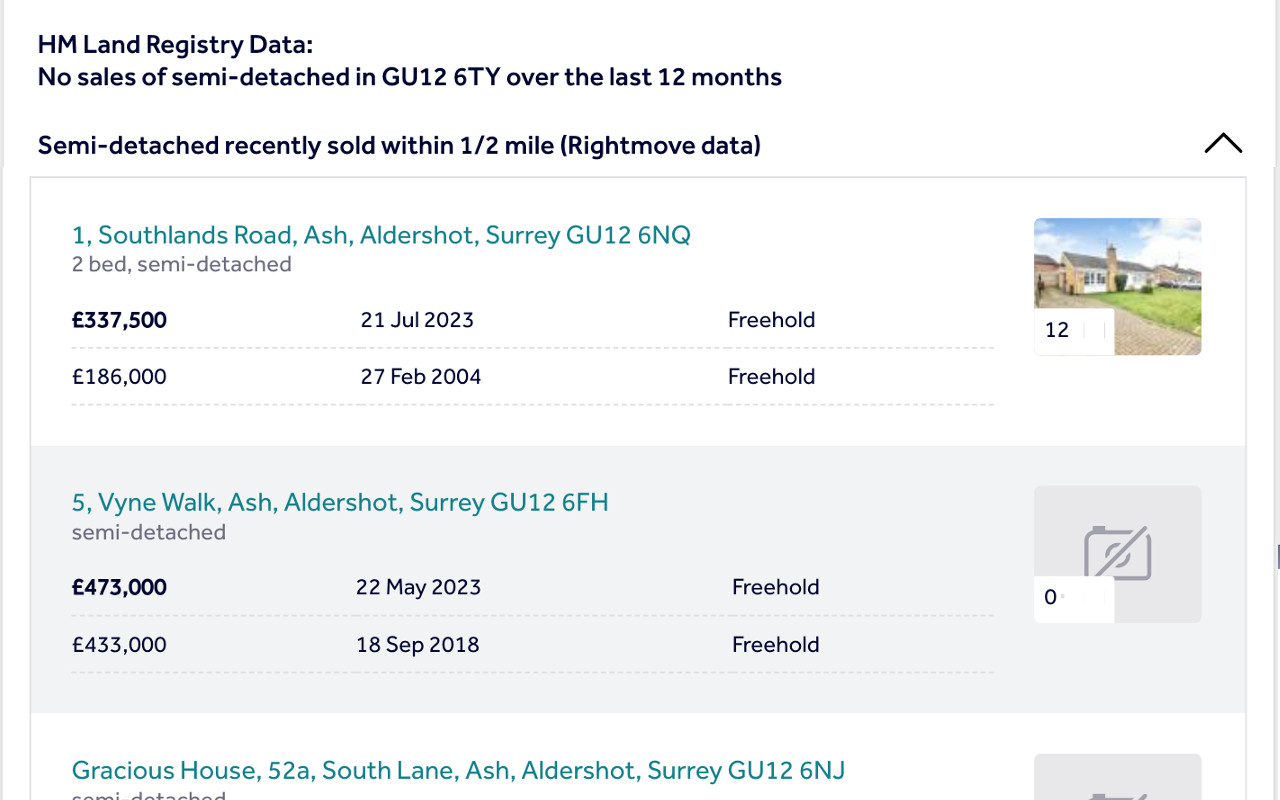Collapse the recently sold semi-detached section chevron

click(1223, 144)
